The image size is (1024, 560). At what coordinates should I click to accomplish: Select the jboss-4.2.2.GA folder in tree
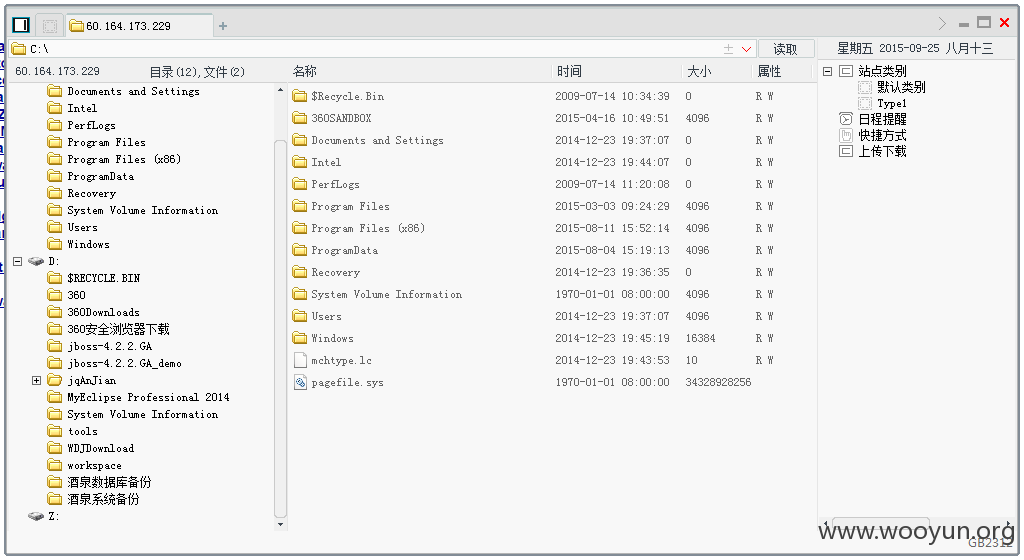[x=109, y=347]
